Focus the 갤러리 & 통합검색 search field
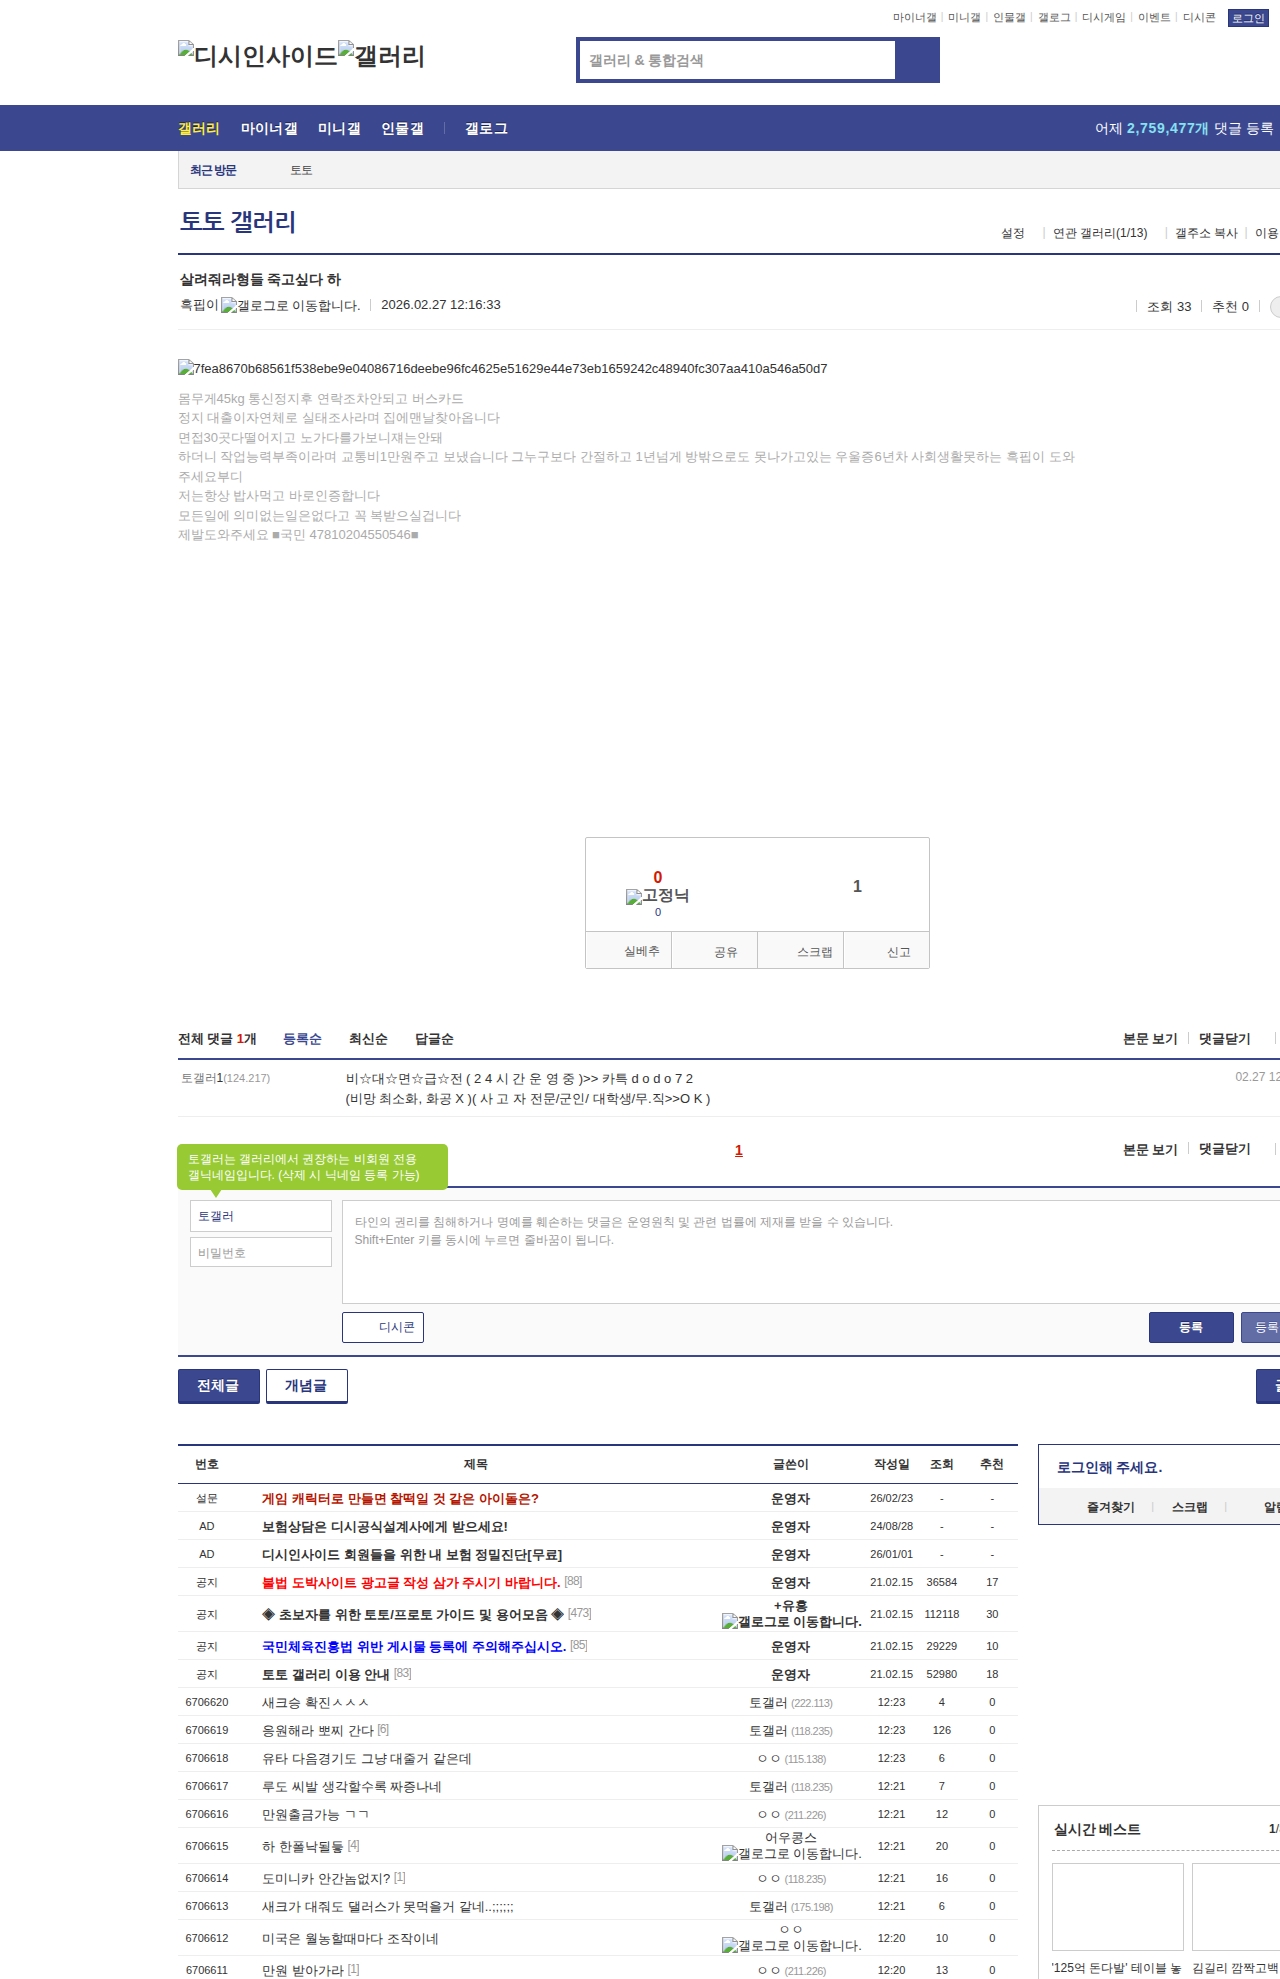The image size is (1280, 1979). [737, 60]
